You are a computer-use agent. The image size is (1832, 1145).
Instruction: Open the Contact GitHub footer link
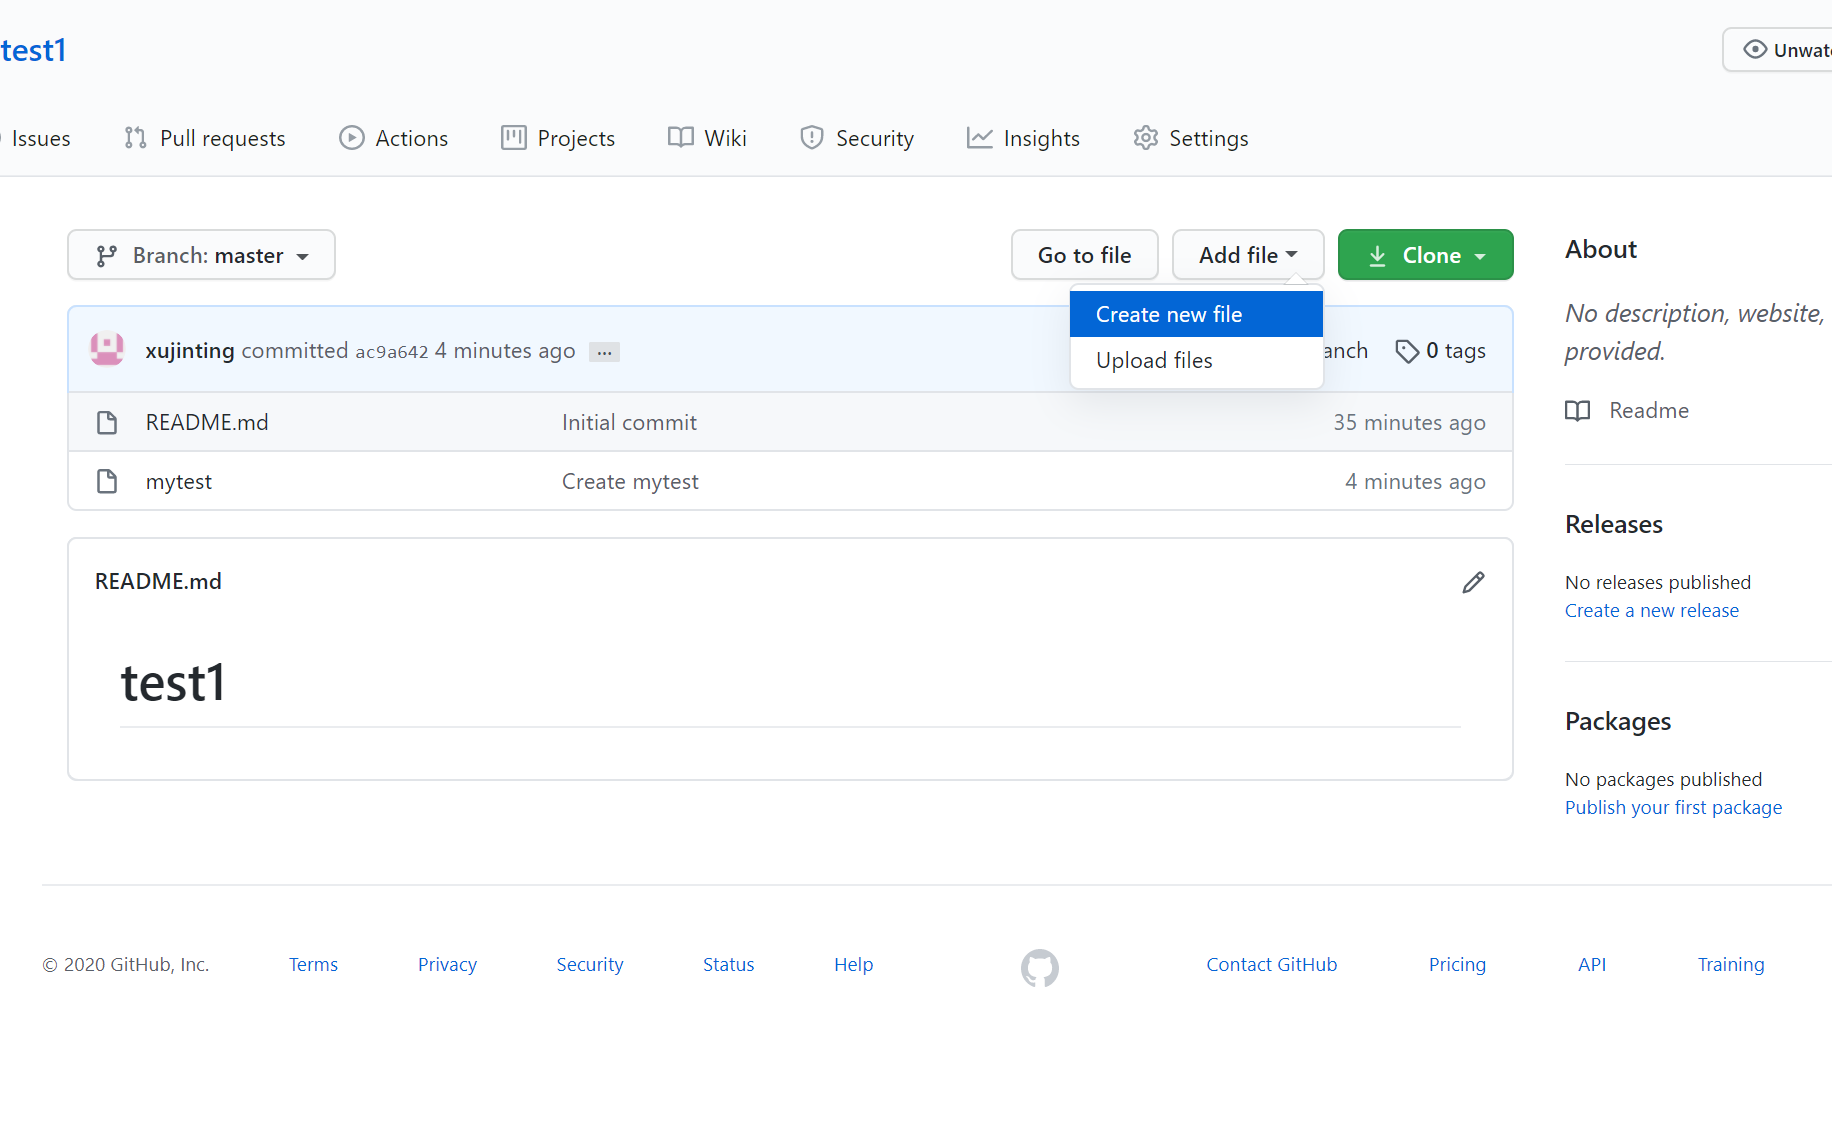tap(1272, 964)
